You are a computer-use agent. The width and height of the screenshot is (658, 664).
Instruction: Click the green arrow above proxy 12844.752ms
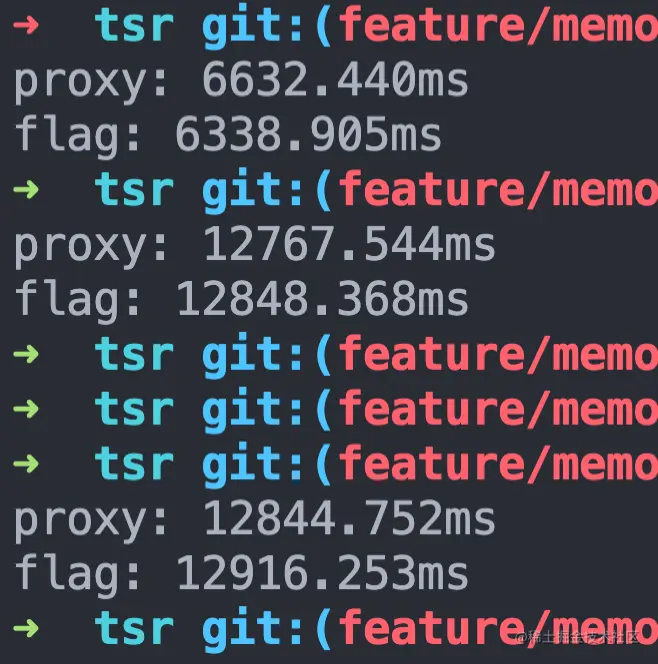pyautogui.click(x=26, y=464)
